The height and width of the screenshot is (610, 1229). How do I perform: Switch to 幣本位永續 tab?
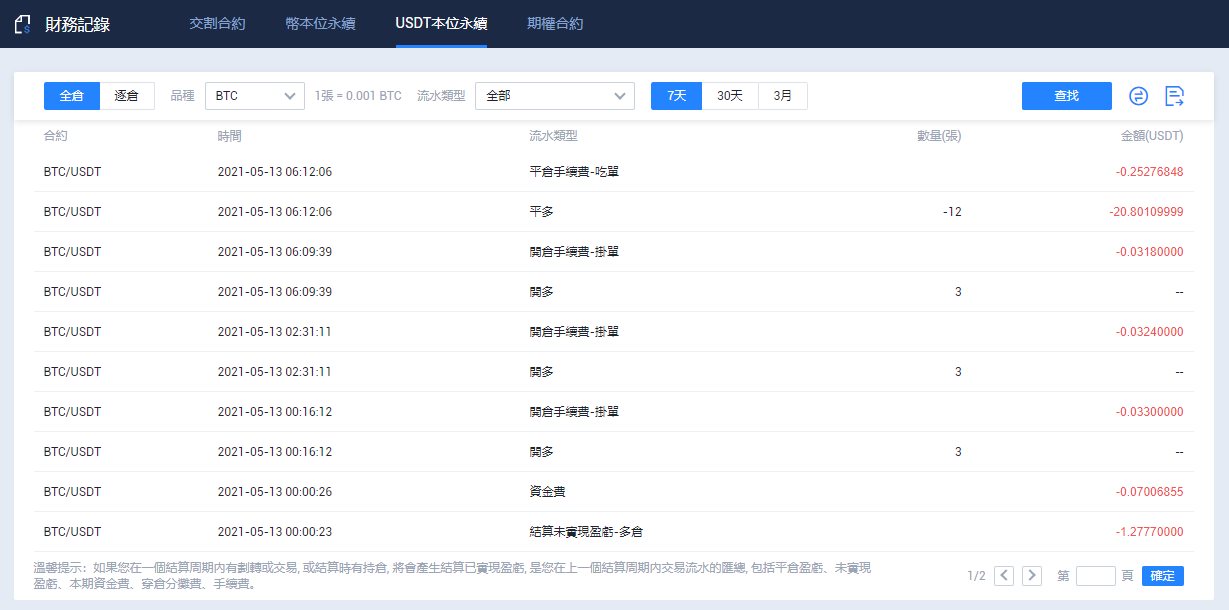pyautogui.click(x=320, y=24)
